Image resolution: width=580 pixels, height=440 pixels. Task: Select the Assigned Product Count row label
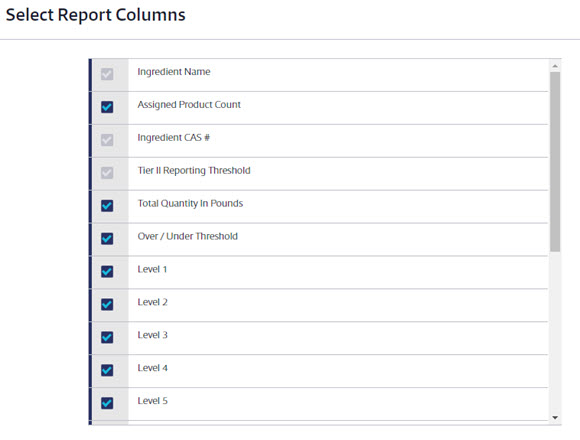(189, 105)
